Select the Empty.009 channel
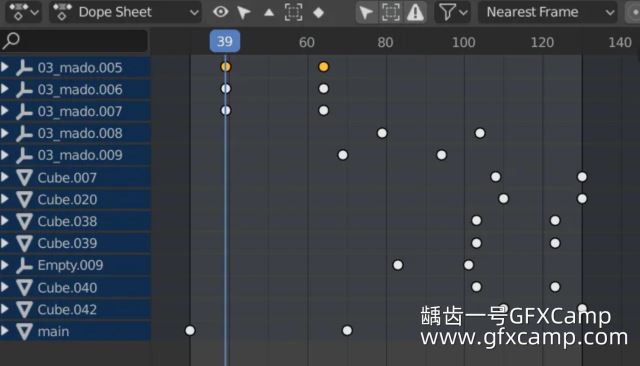The image size is (640, 366). coord(75,265)
